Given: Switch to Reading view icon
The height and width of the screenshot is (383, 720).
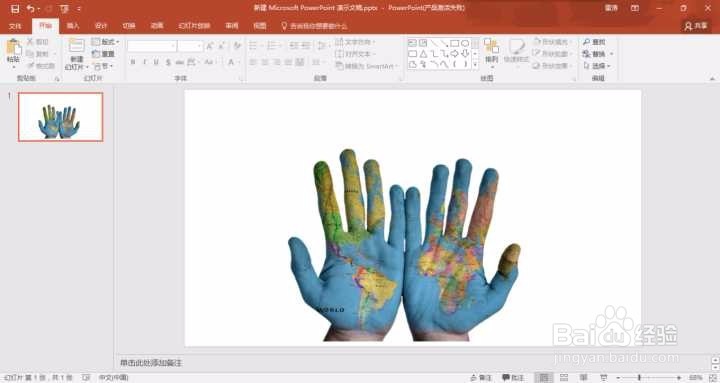Looking at the screenshot, I should [584, 377].
